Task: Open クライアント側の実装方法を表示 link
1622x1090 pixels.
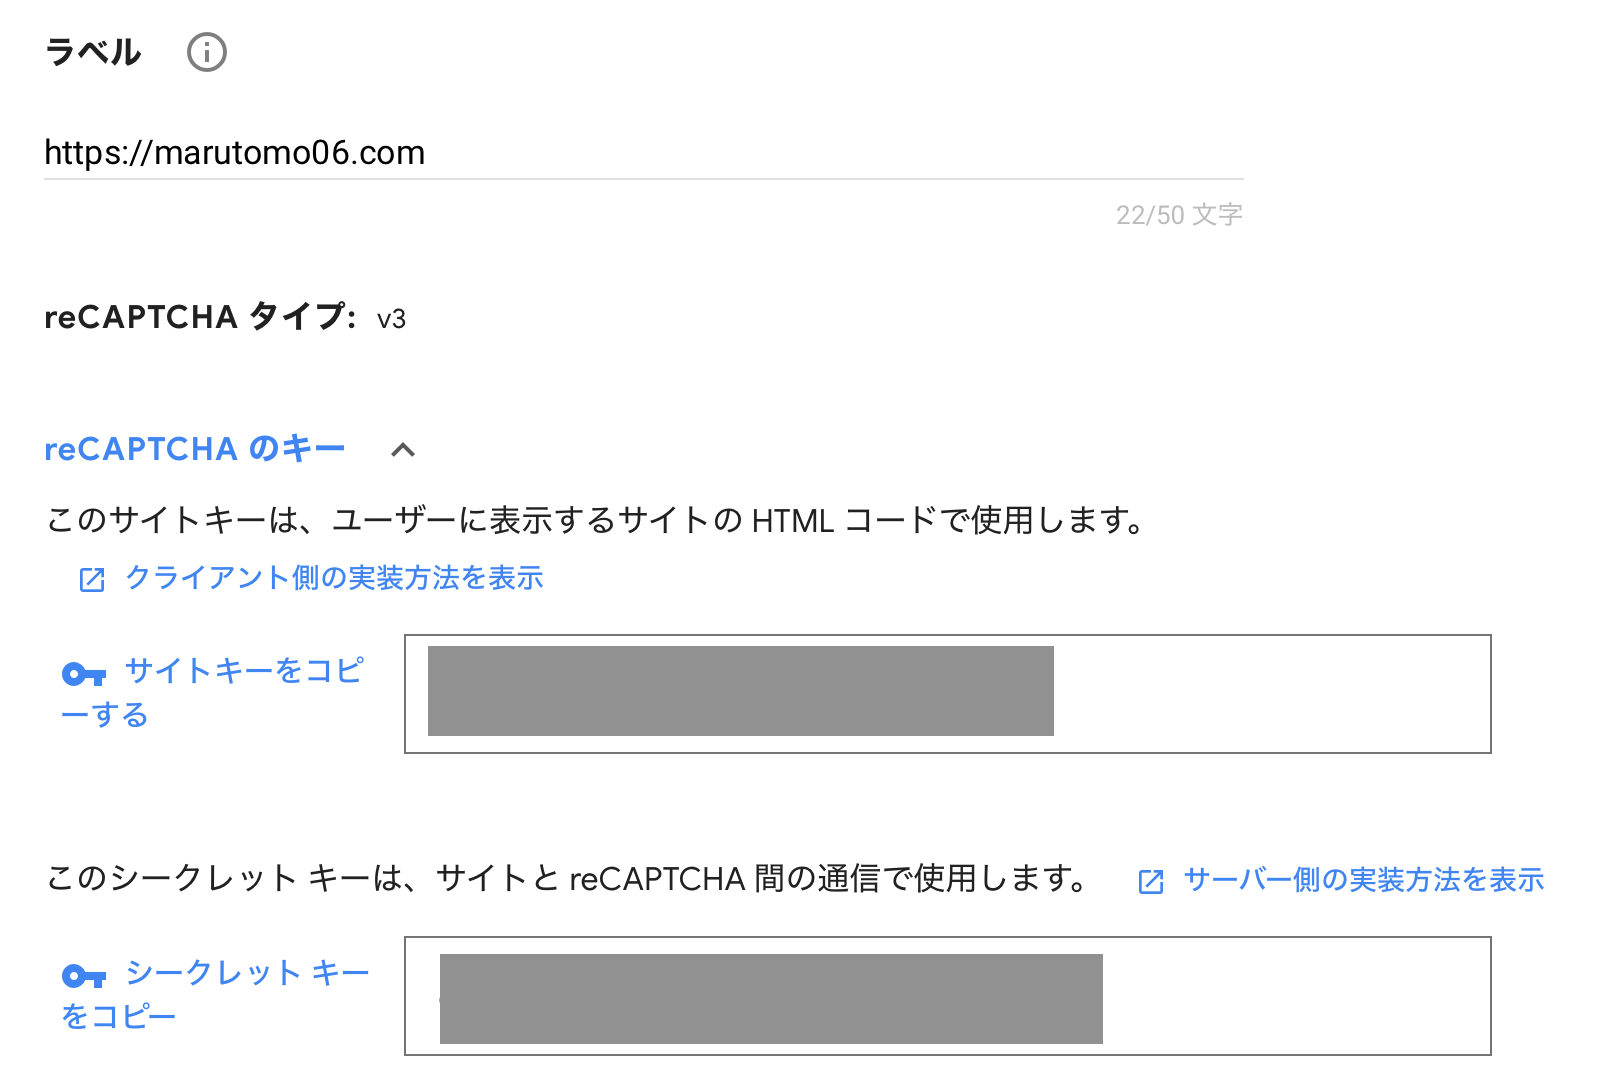Action: point(334,578)
